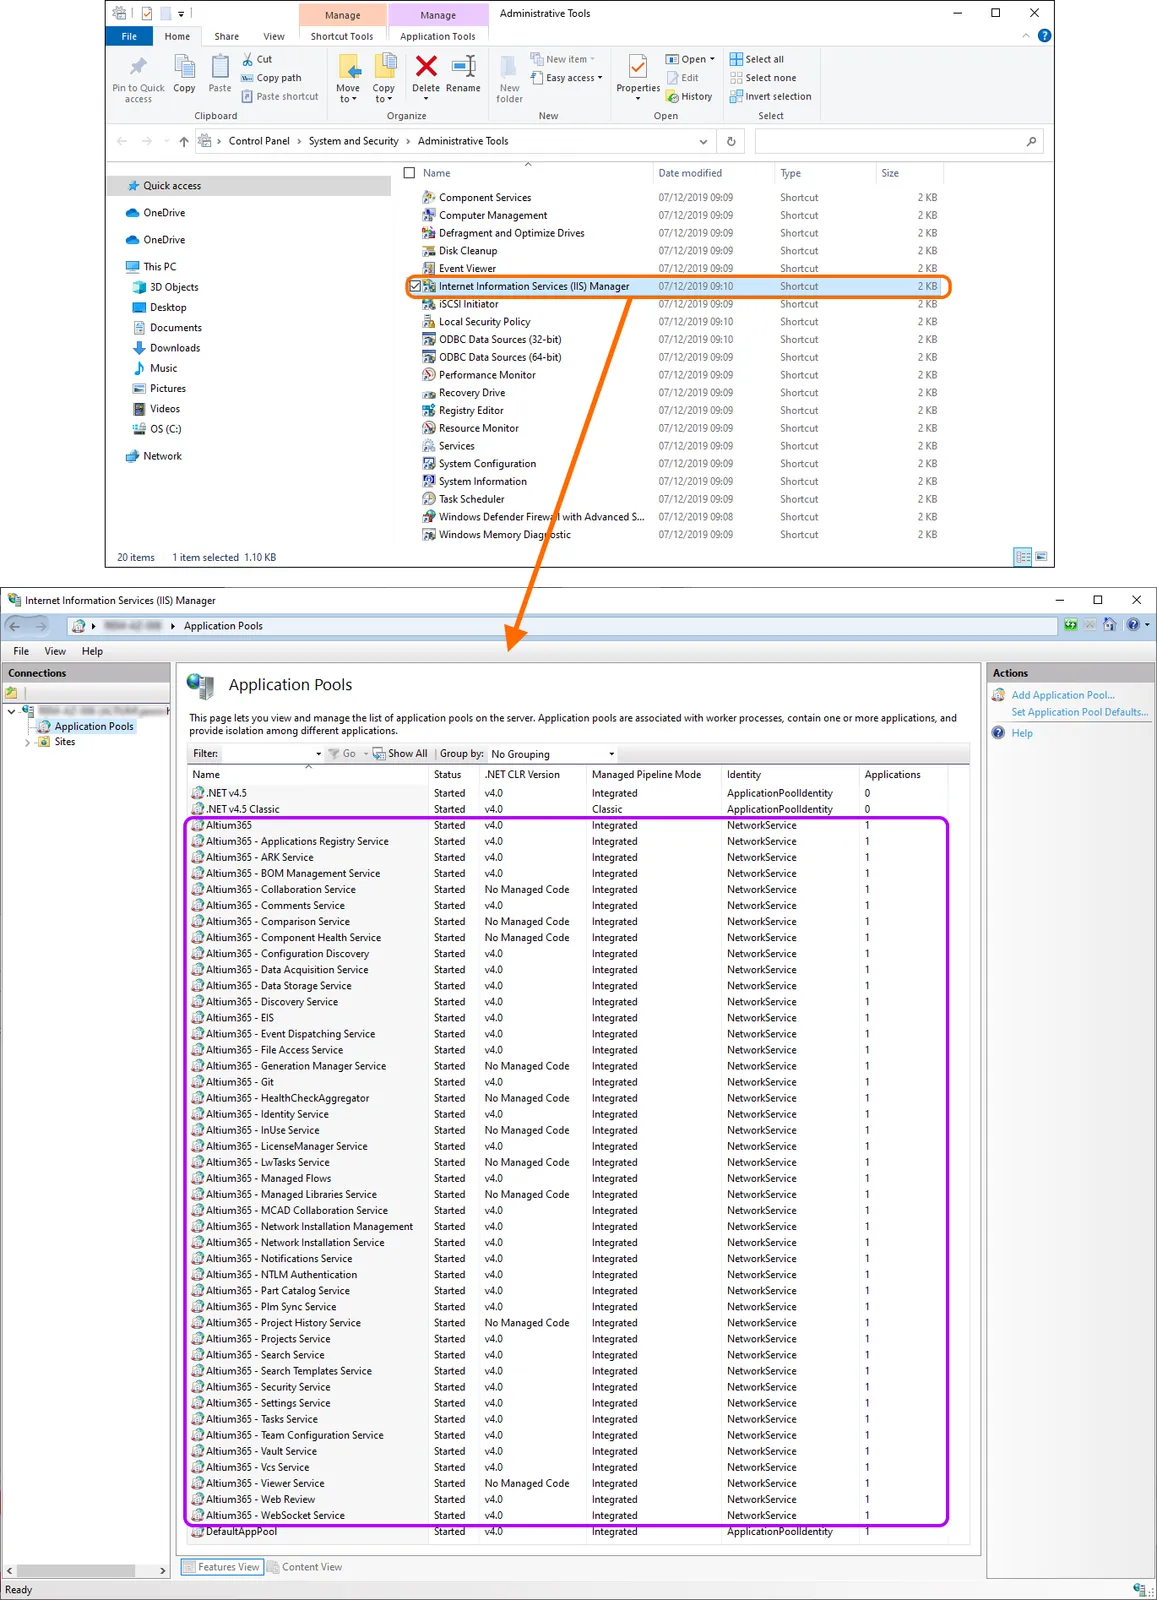
Task: Click the Refresh button beside address bar
Action: [x=731, y=142]
